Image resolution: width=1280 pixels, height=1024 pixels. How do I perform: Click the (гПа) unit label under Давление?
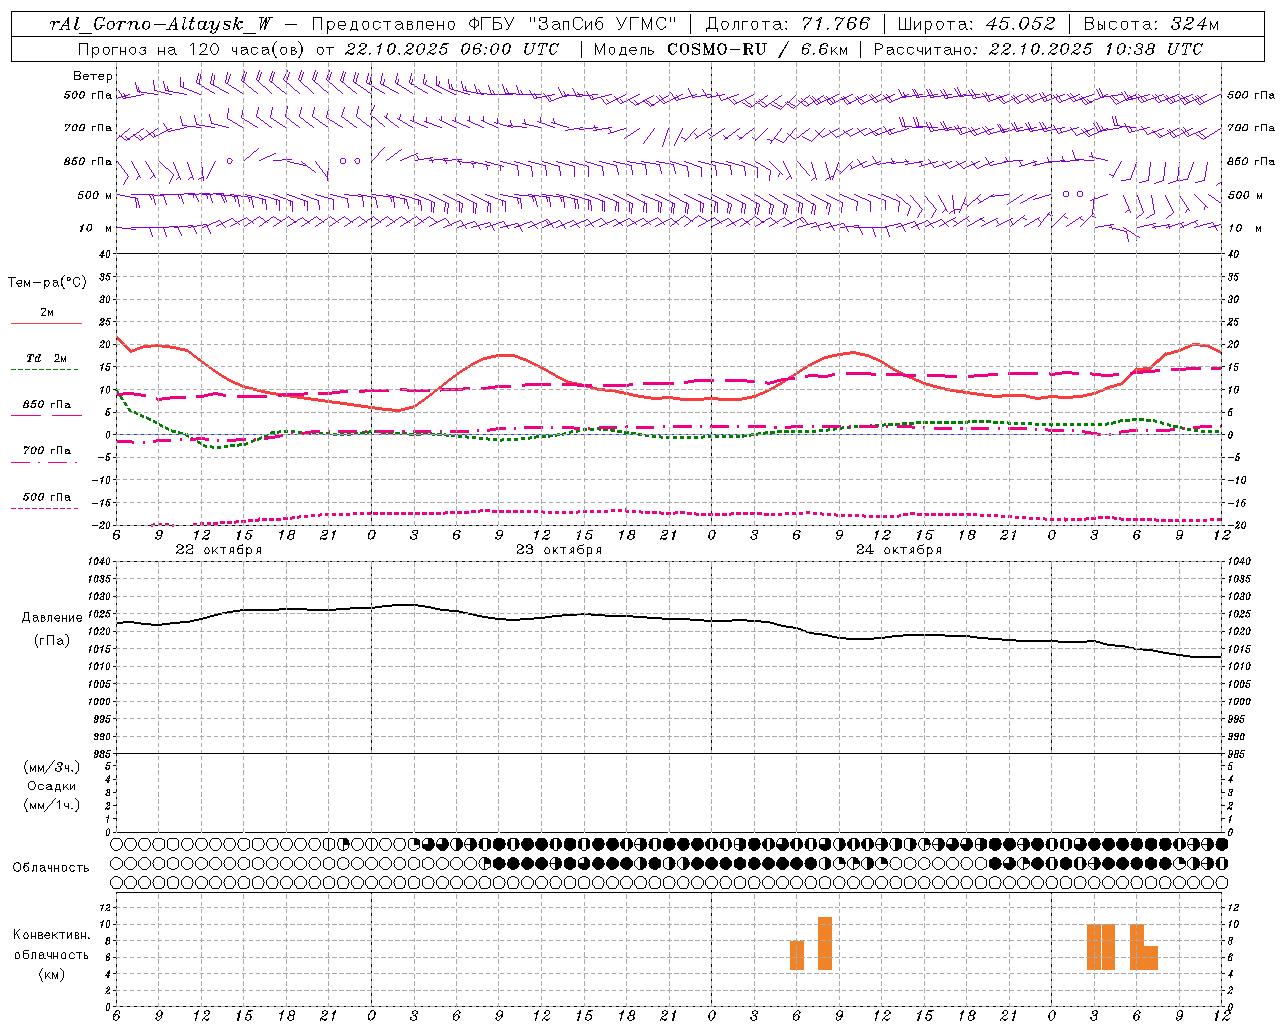click(x=52, y=641)
